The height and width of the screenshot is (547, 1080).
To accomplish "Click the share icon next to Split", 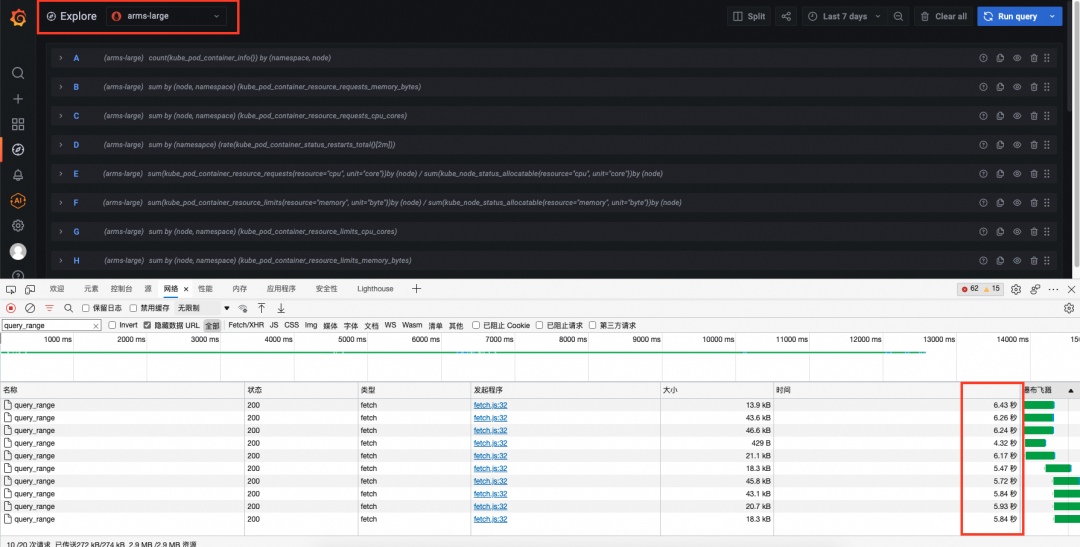I will 786,17.
